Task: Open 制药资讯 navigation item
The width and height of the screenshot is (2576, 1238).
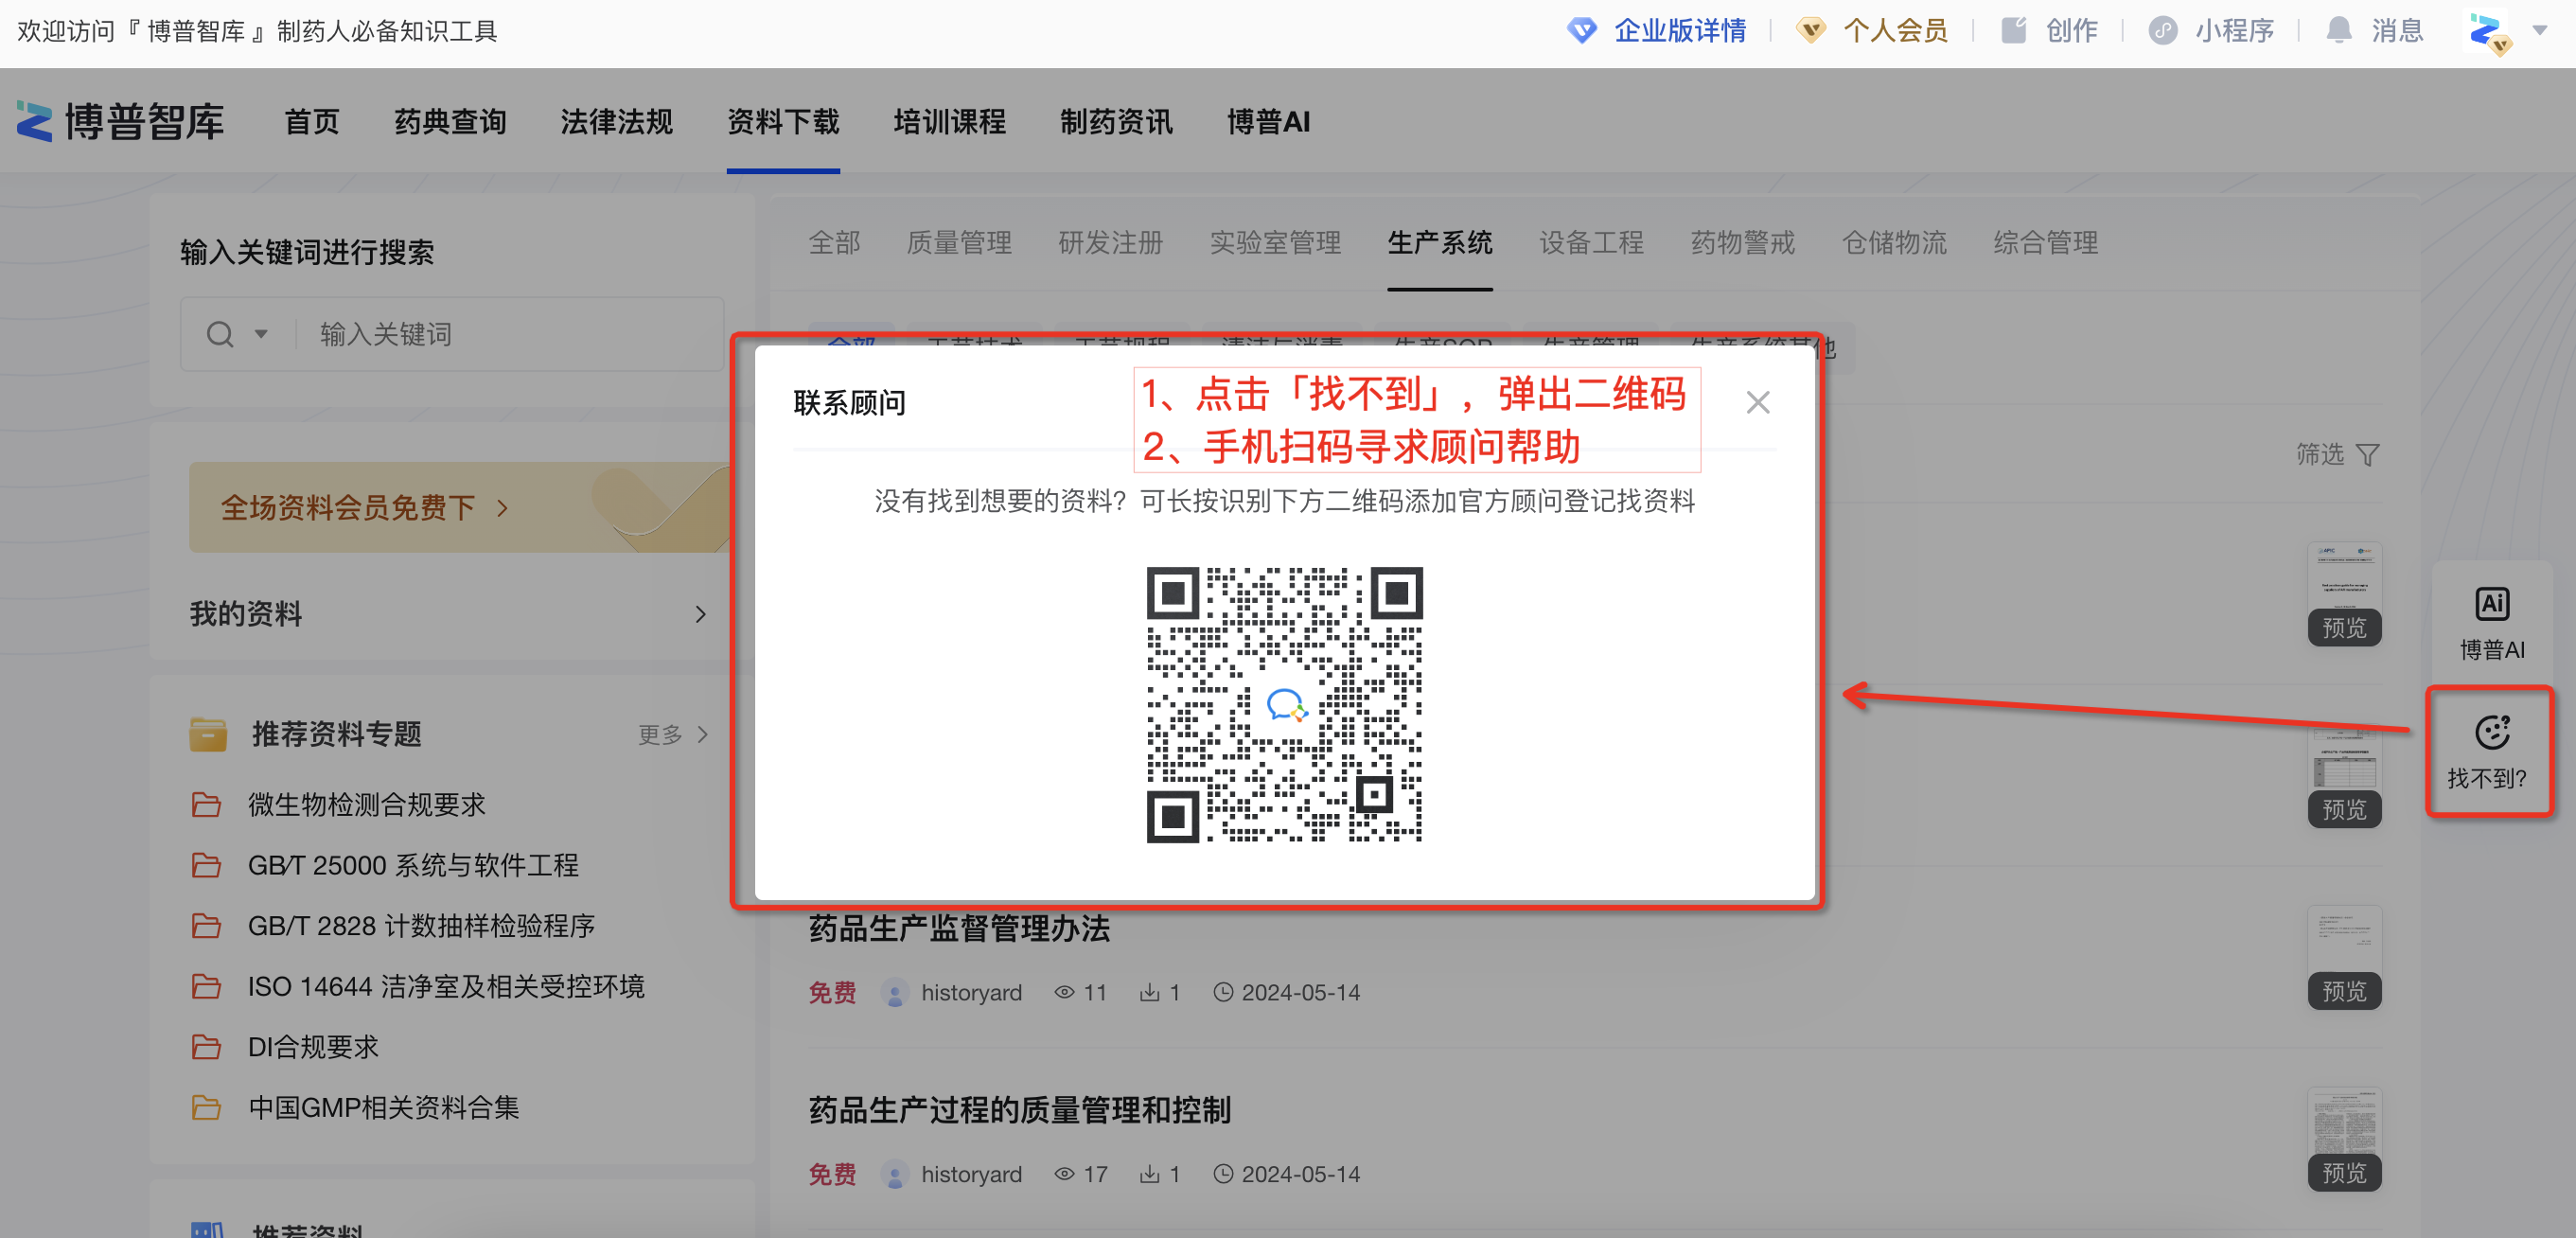Action: point(1116,121)
